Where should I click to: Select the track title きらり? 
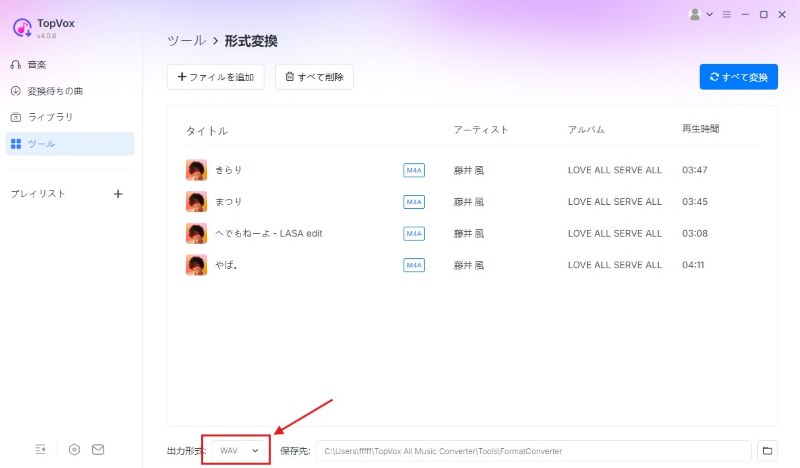(228, 170)
